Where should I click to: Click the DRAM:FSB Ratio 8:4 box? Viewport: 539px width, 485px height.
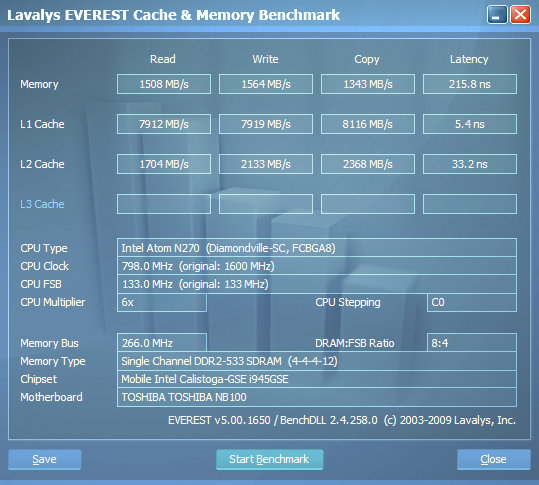[472, 342]
